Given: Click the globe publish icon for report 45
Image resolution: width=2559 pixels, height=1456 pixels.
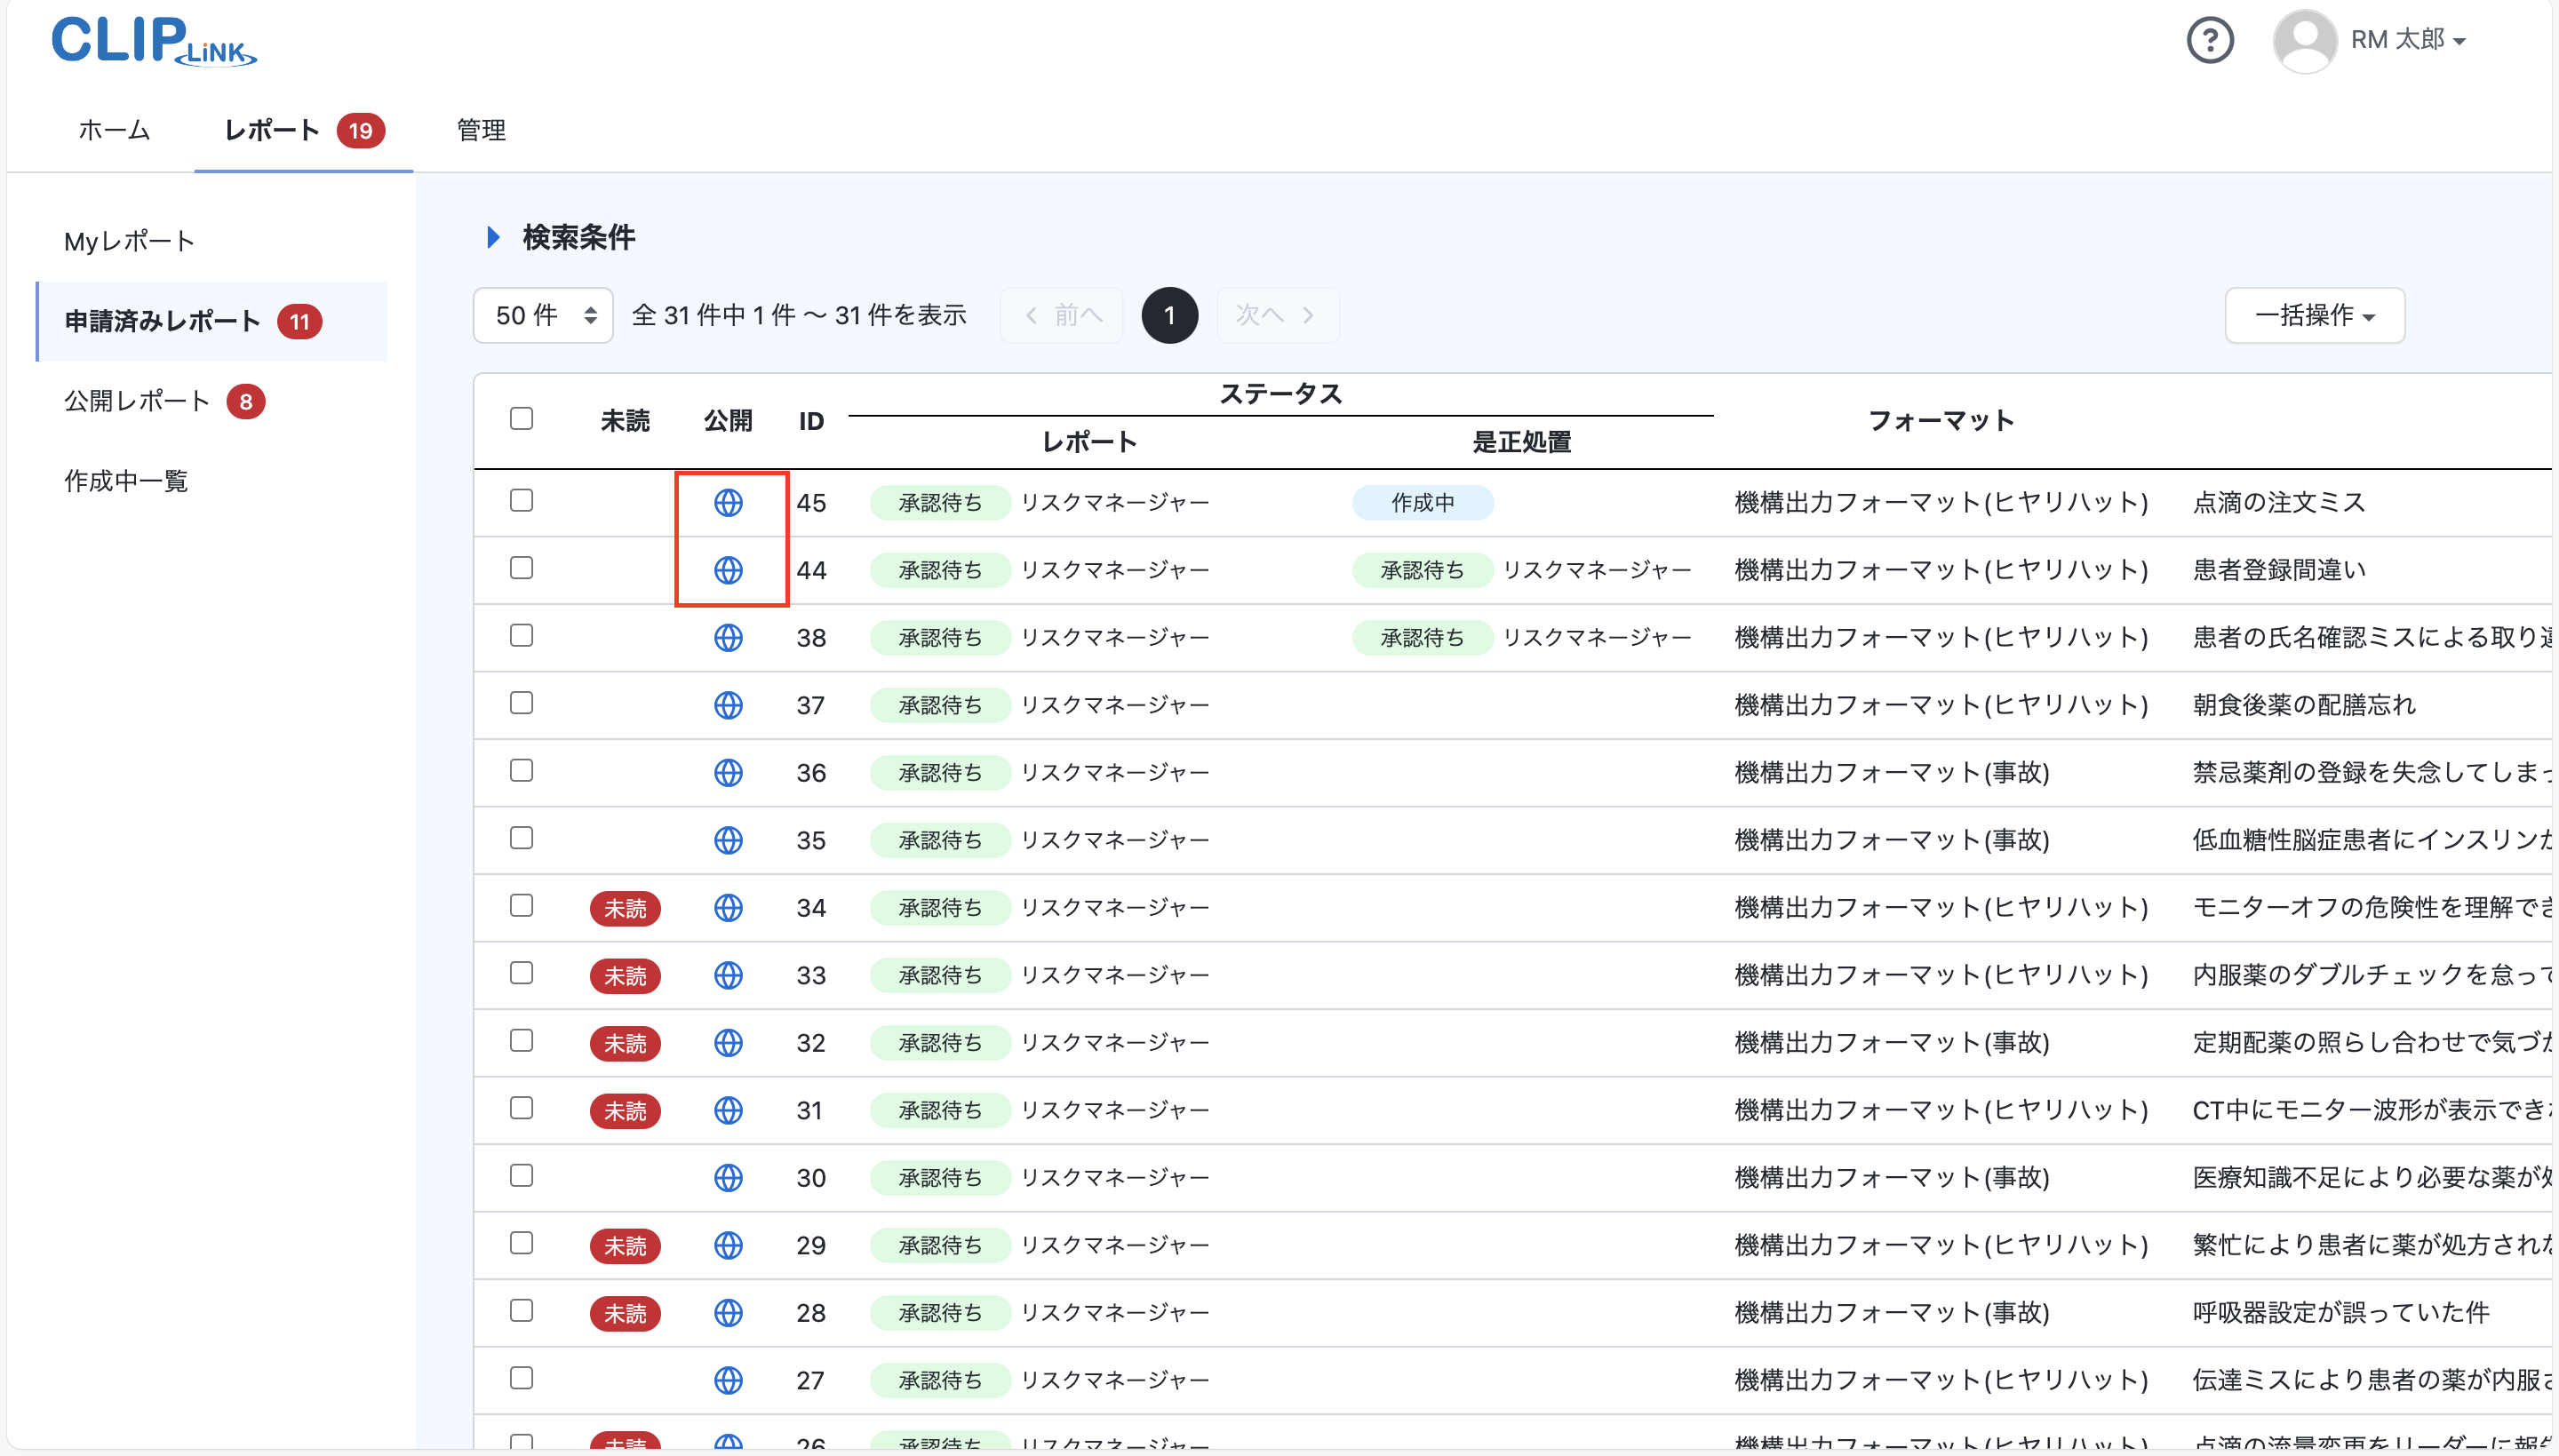Looking at the screenshot, I should (729, 503).
